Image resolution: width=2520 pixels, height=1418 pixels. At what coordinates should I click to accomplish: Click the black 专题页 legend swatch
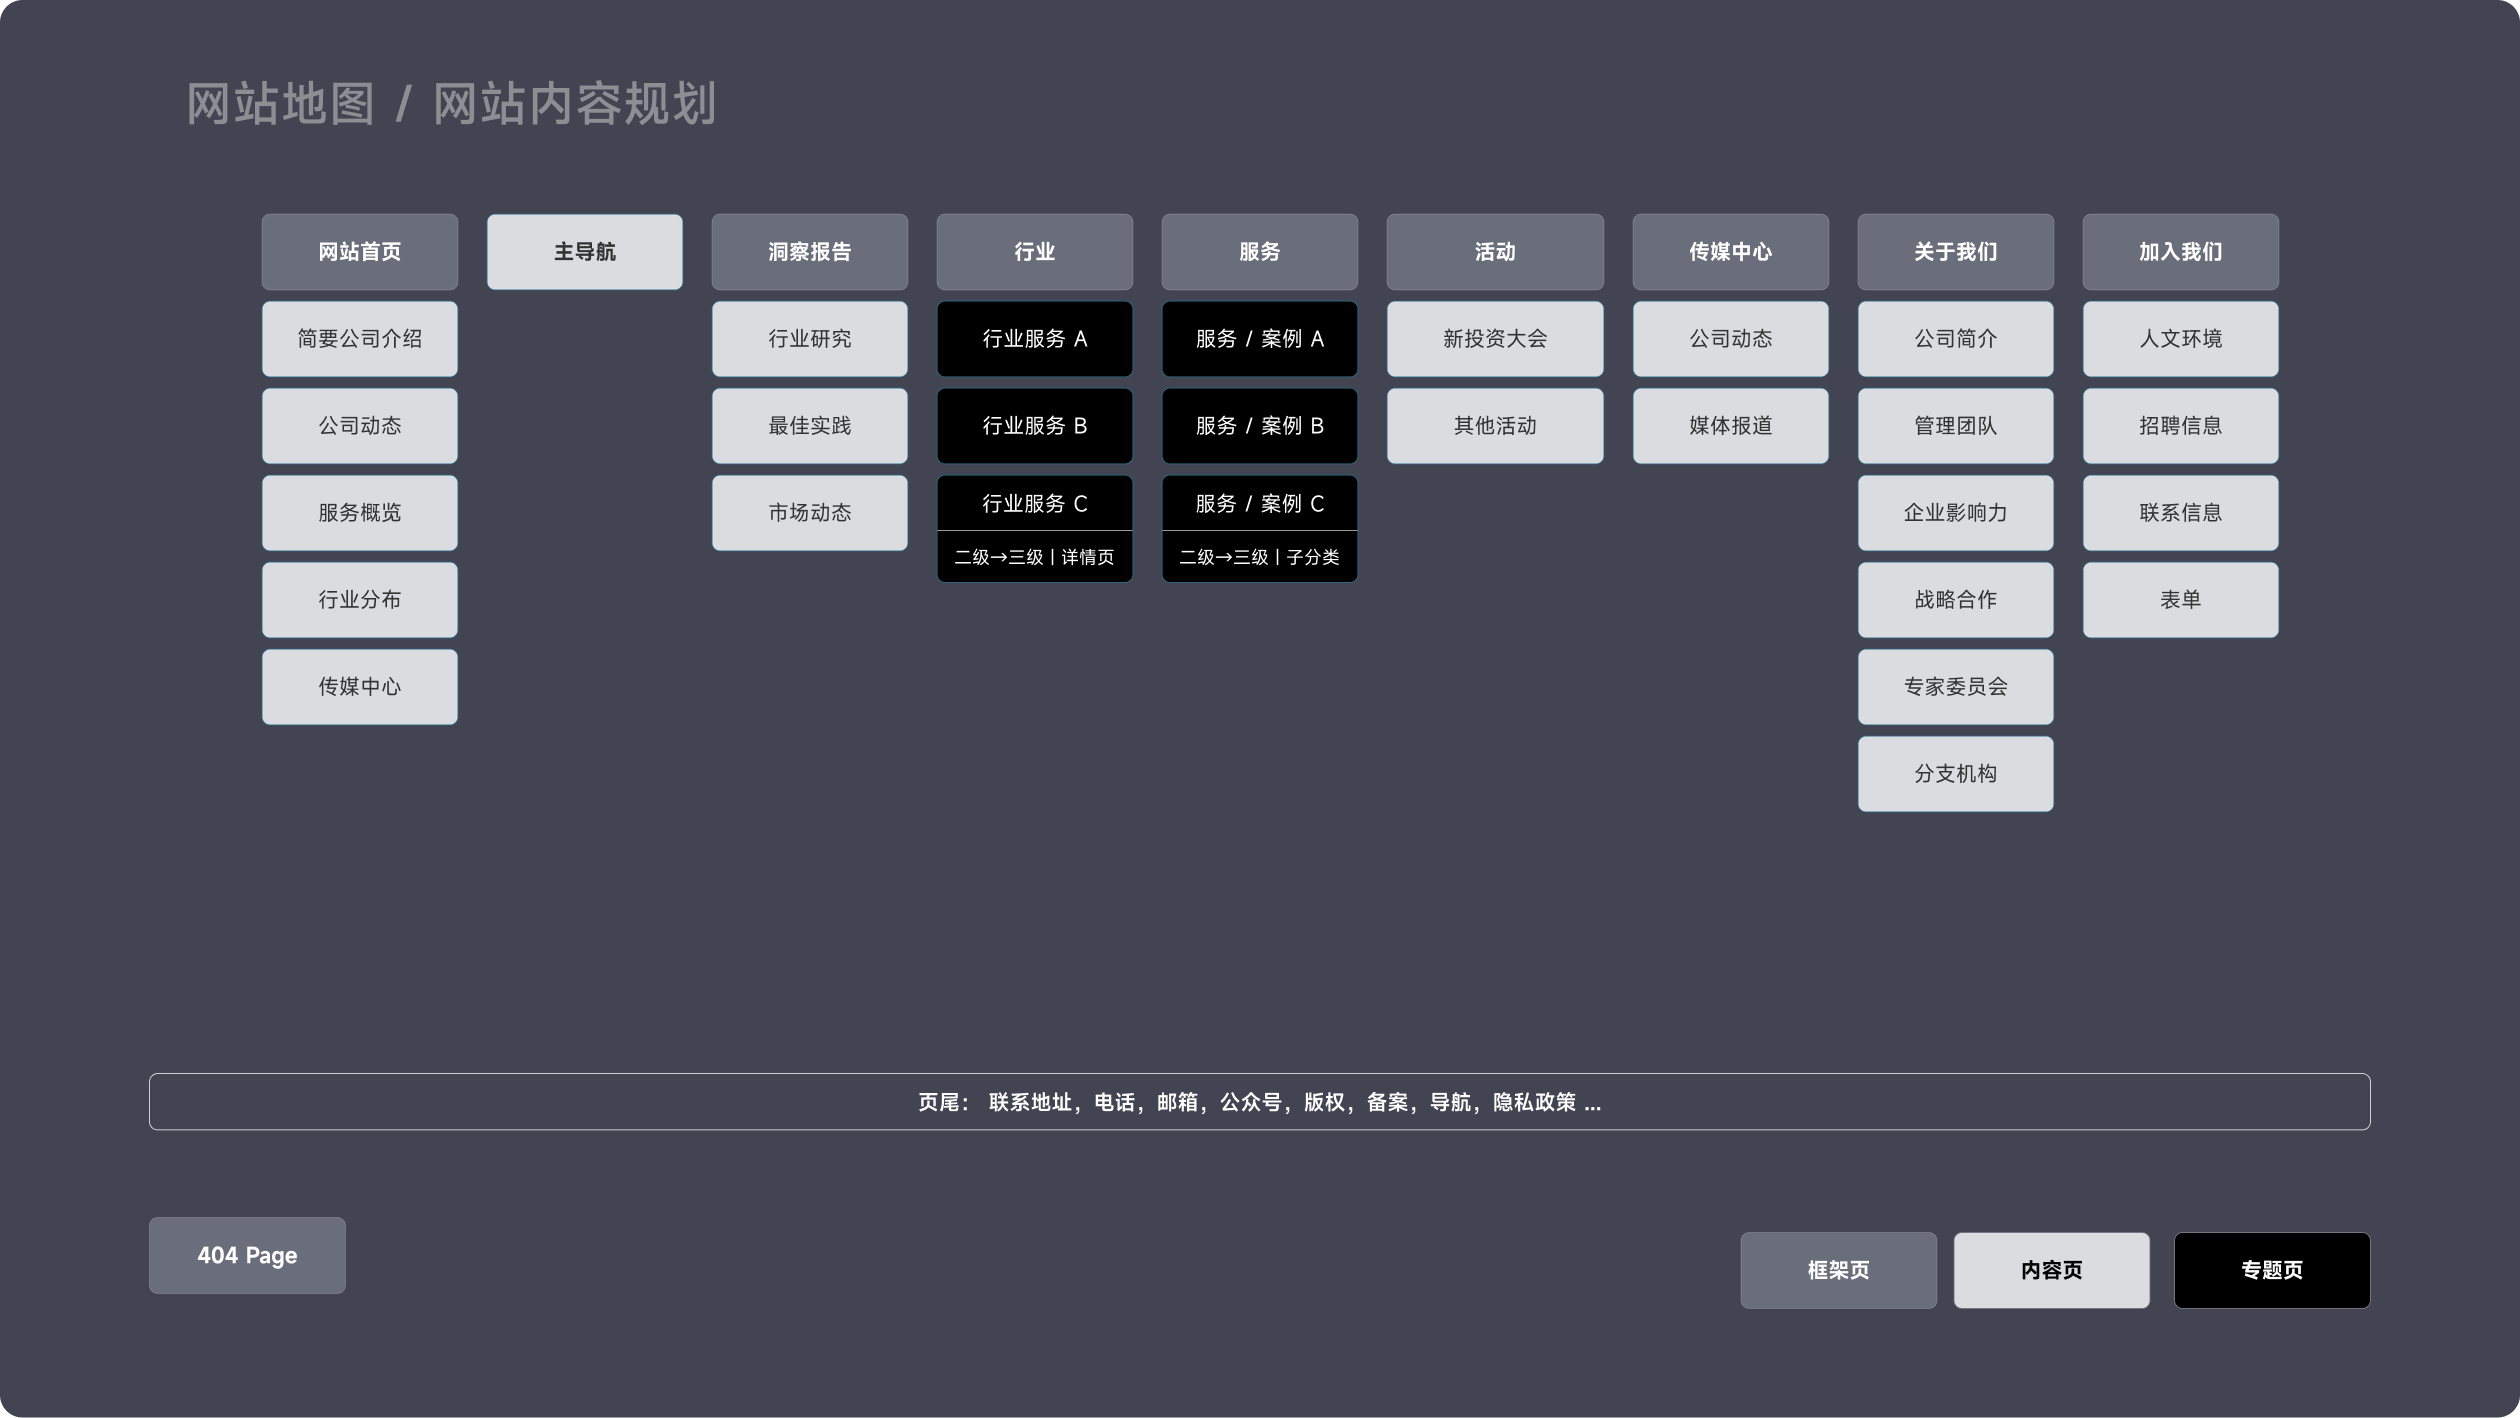[2271, 1270]
